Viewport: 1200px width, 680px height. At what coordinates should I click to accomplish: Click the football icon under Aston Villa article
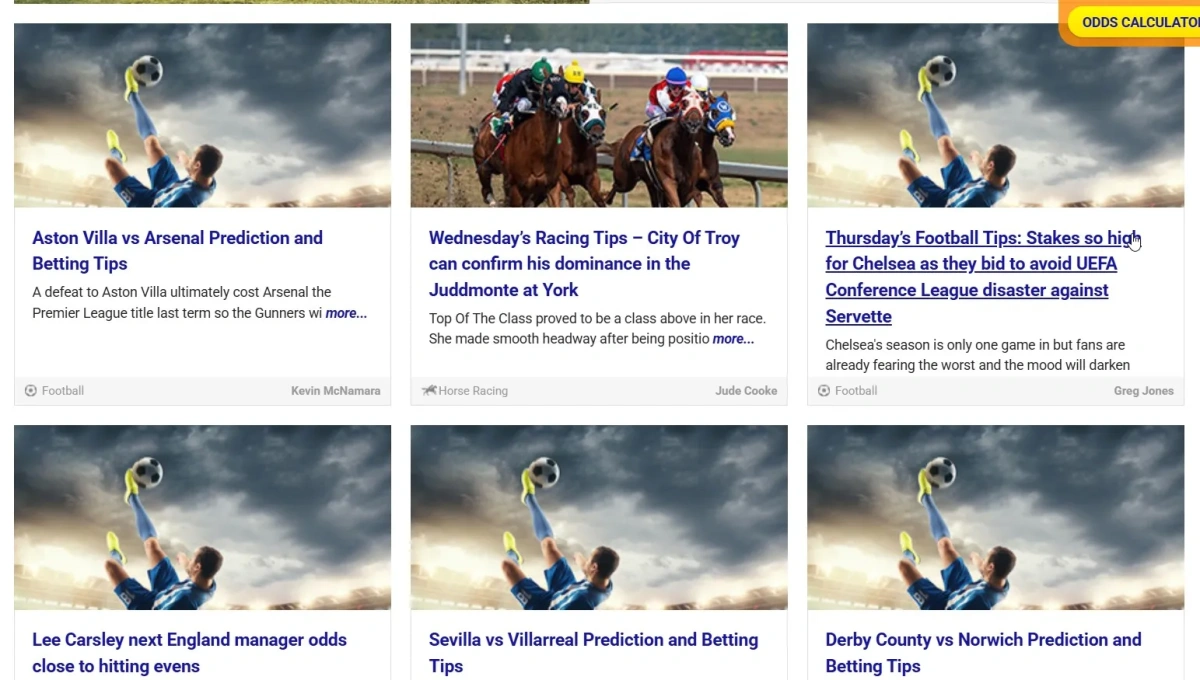[x=30, y=391]
